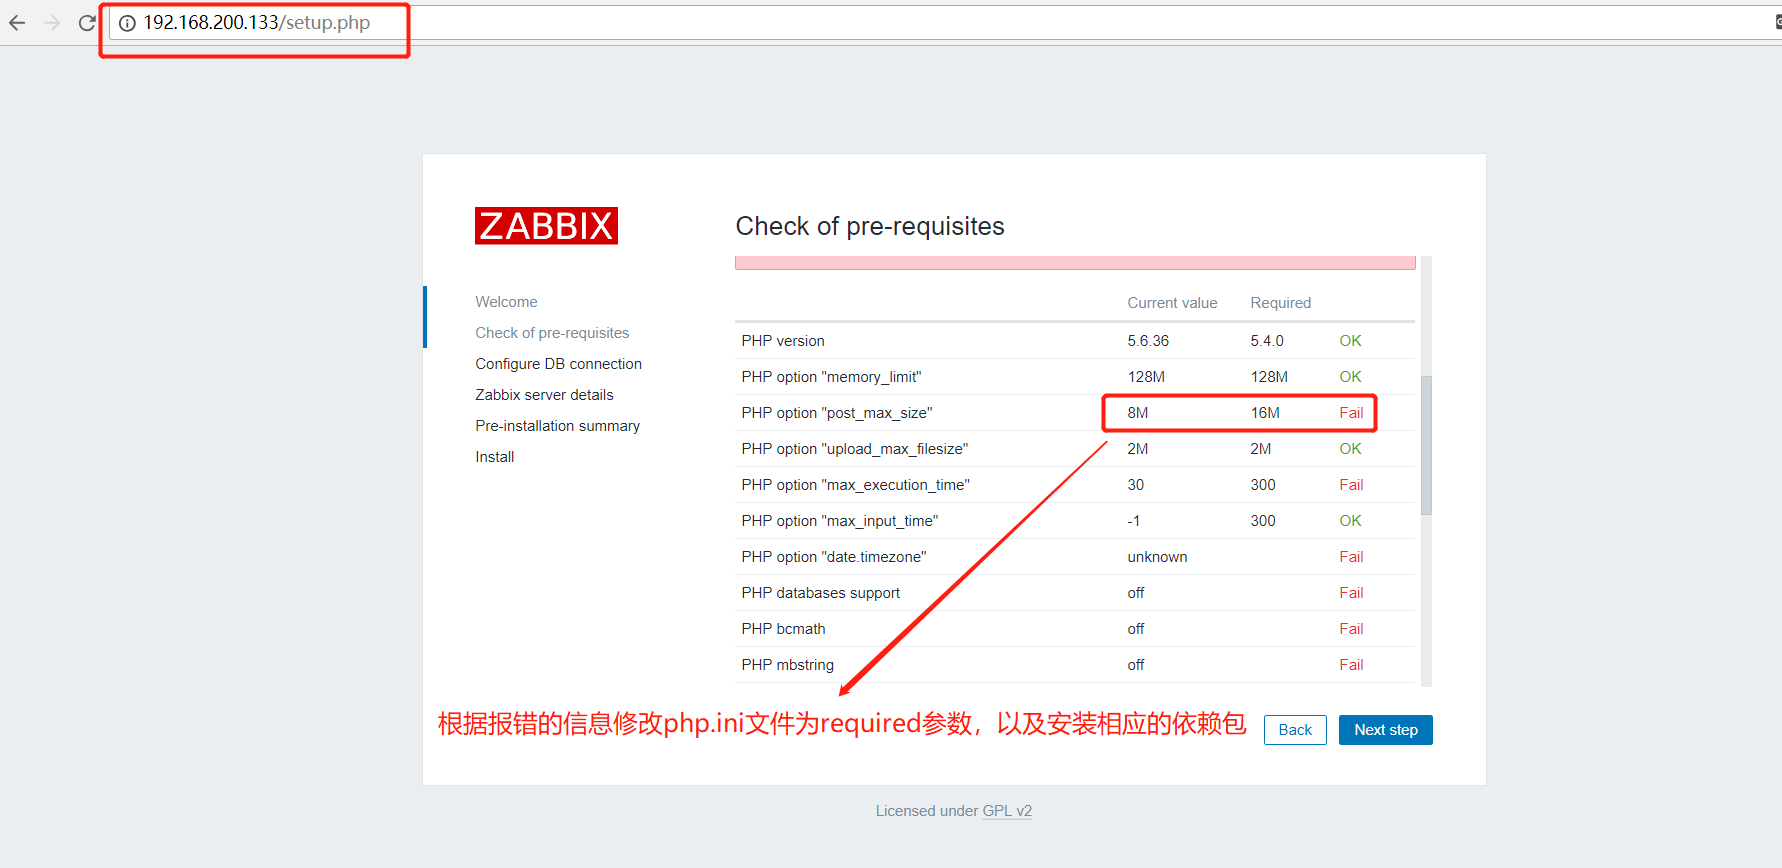This screenshot has width=1782, height=868.
Task: Click the Fail status for PHP mbstring
Action: point(1351,665)
